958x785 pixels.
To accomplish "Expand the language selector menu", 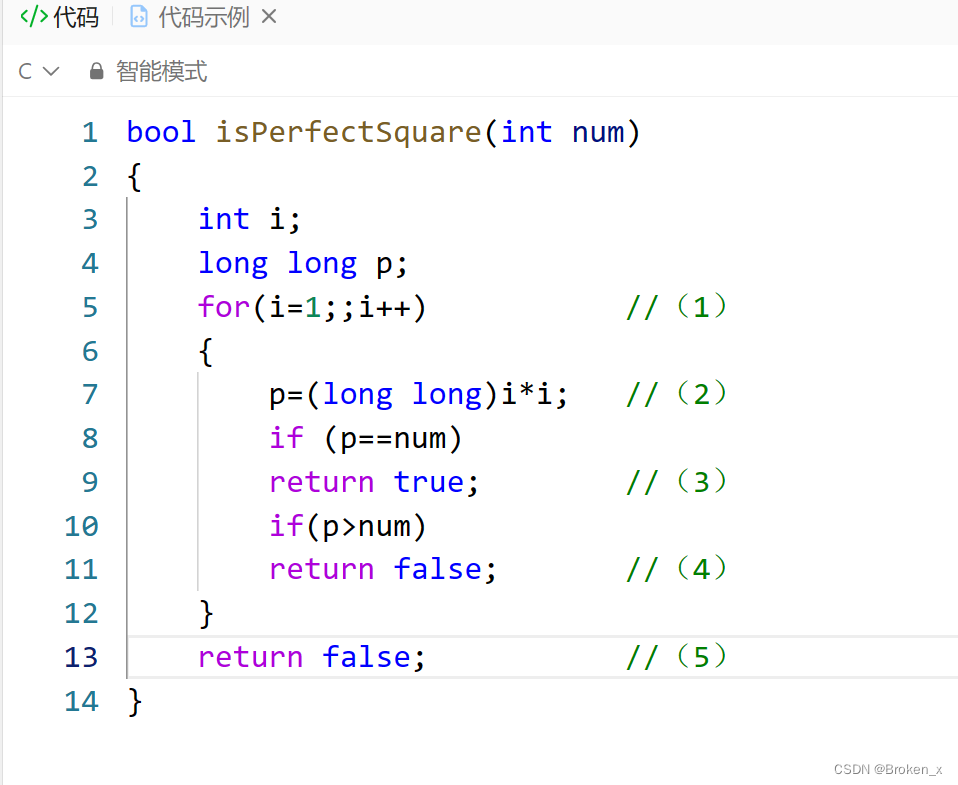I will pos(37,71).
